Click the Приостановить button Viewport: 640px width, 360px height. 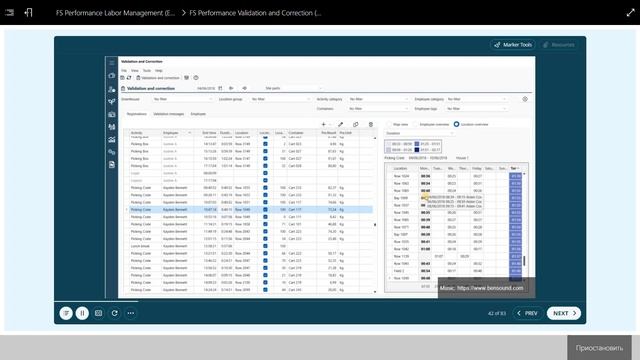(x=599, y=348)
